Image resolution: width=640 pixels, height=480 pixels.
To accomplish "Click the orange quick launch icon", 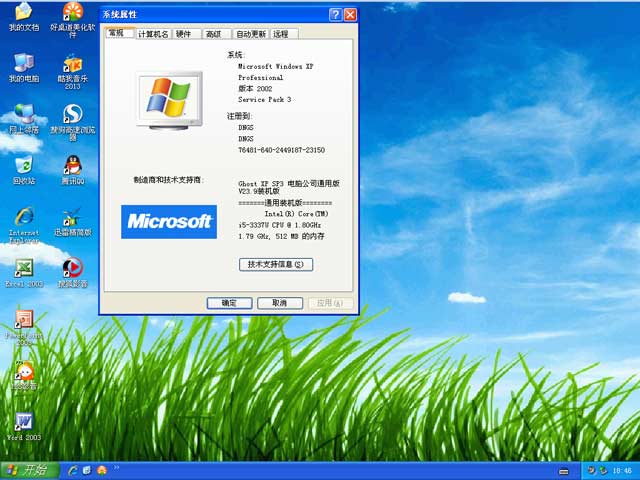I will click(102, 470).
